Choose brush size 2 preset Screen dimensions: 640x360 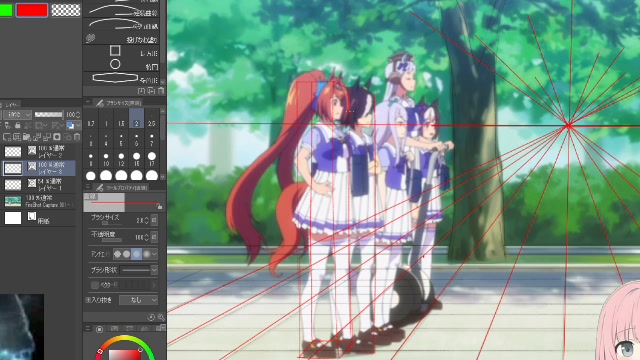click(136, 119)
